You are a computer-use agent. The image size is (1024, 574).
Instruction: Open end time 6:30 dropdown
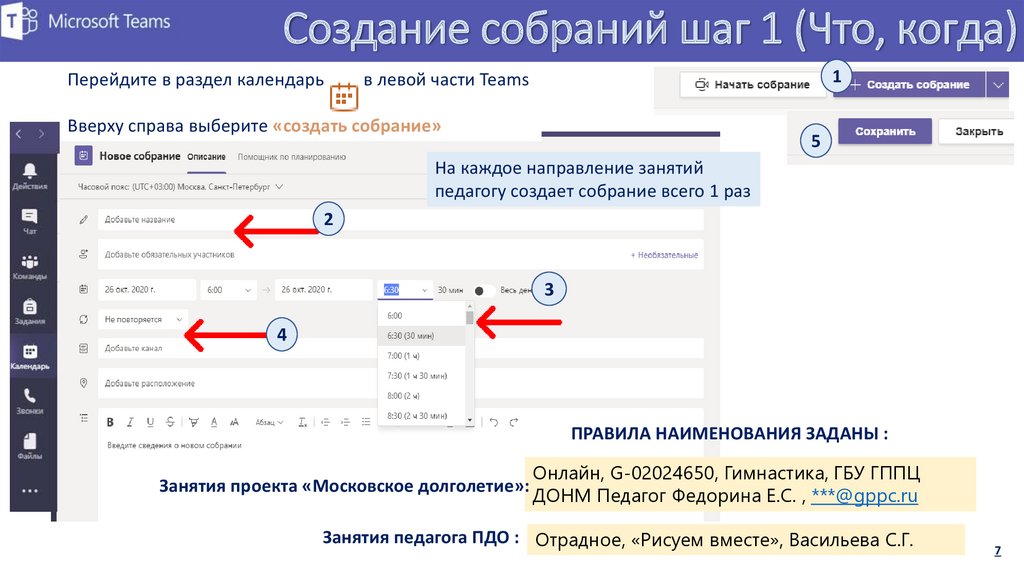[405, 290]
